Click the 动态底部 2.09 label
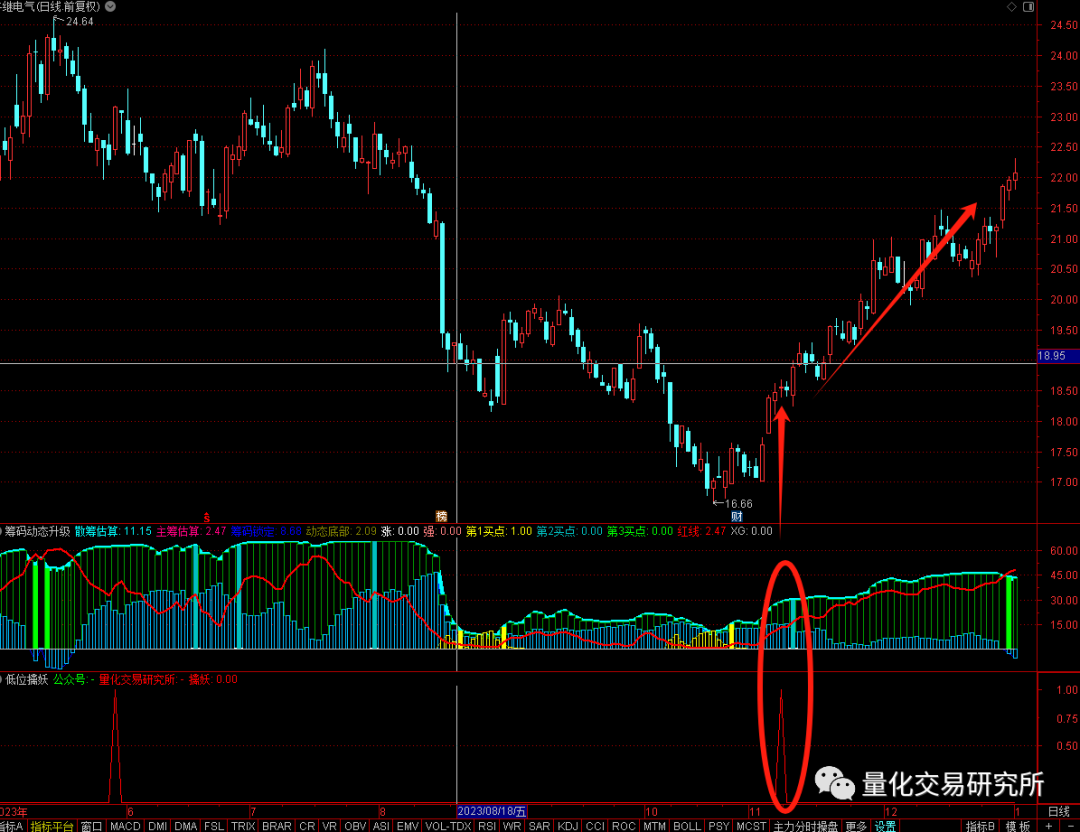This screenshot has width=1080, height=832. (341, 531)
